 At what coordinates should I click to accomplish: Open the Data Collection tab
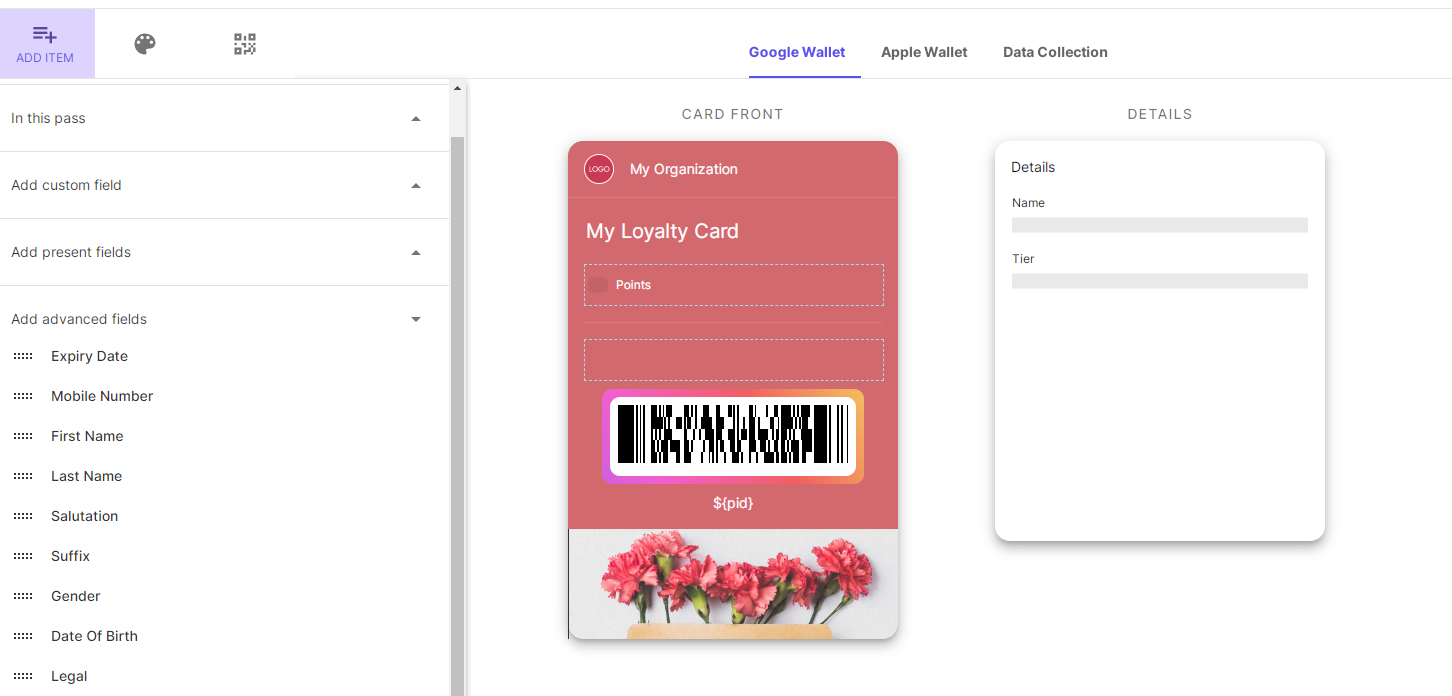pos(1055,52)
